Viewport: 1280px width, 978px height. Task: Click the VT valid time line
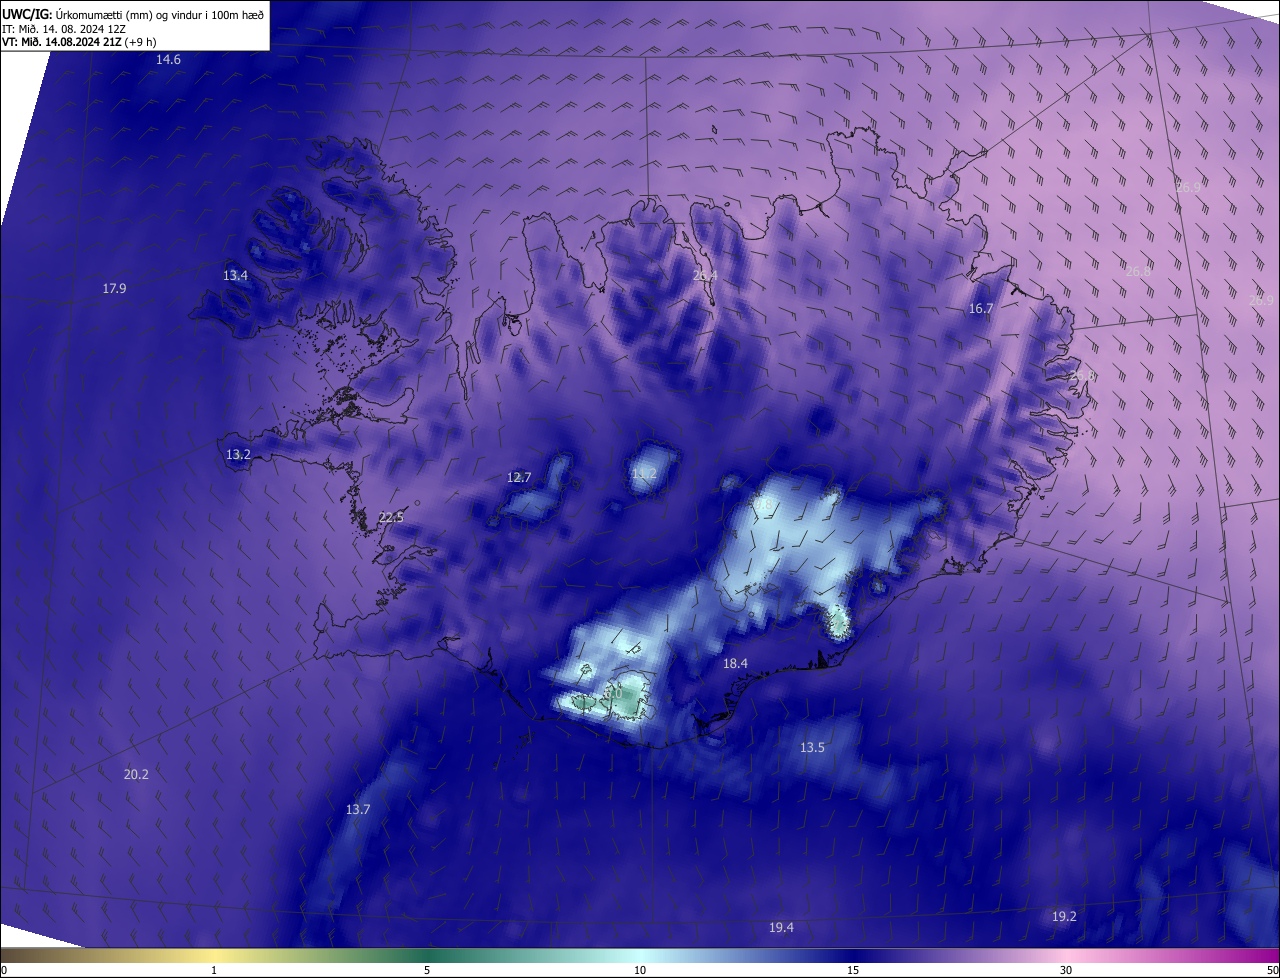pyautogui.click(x=78, y=42)
